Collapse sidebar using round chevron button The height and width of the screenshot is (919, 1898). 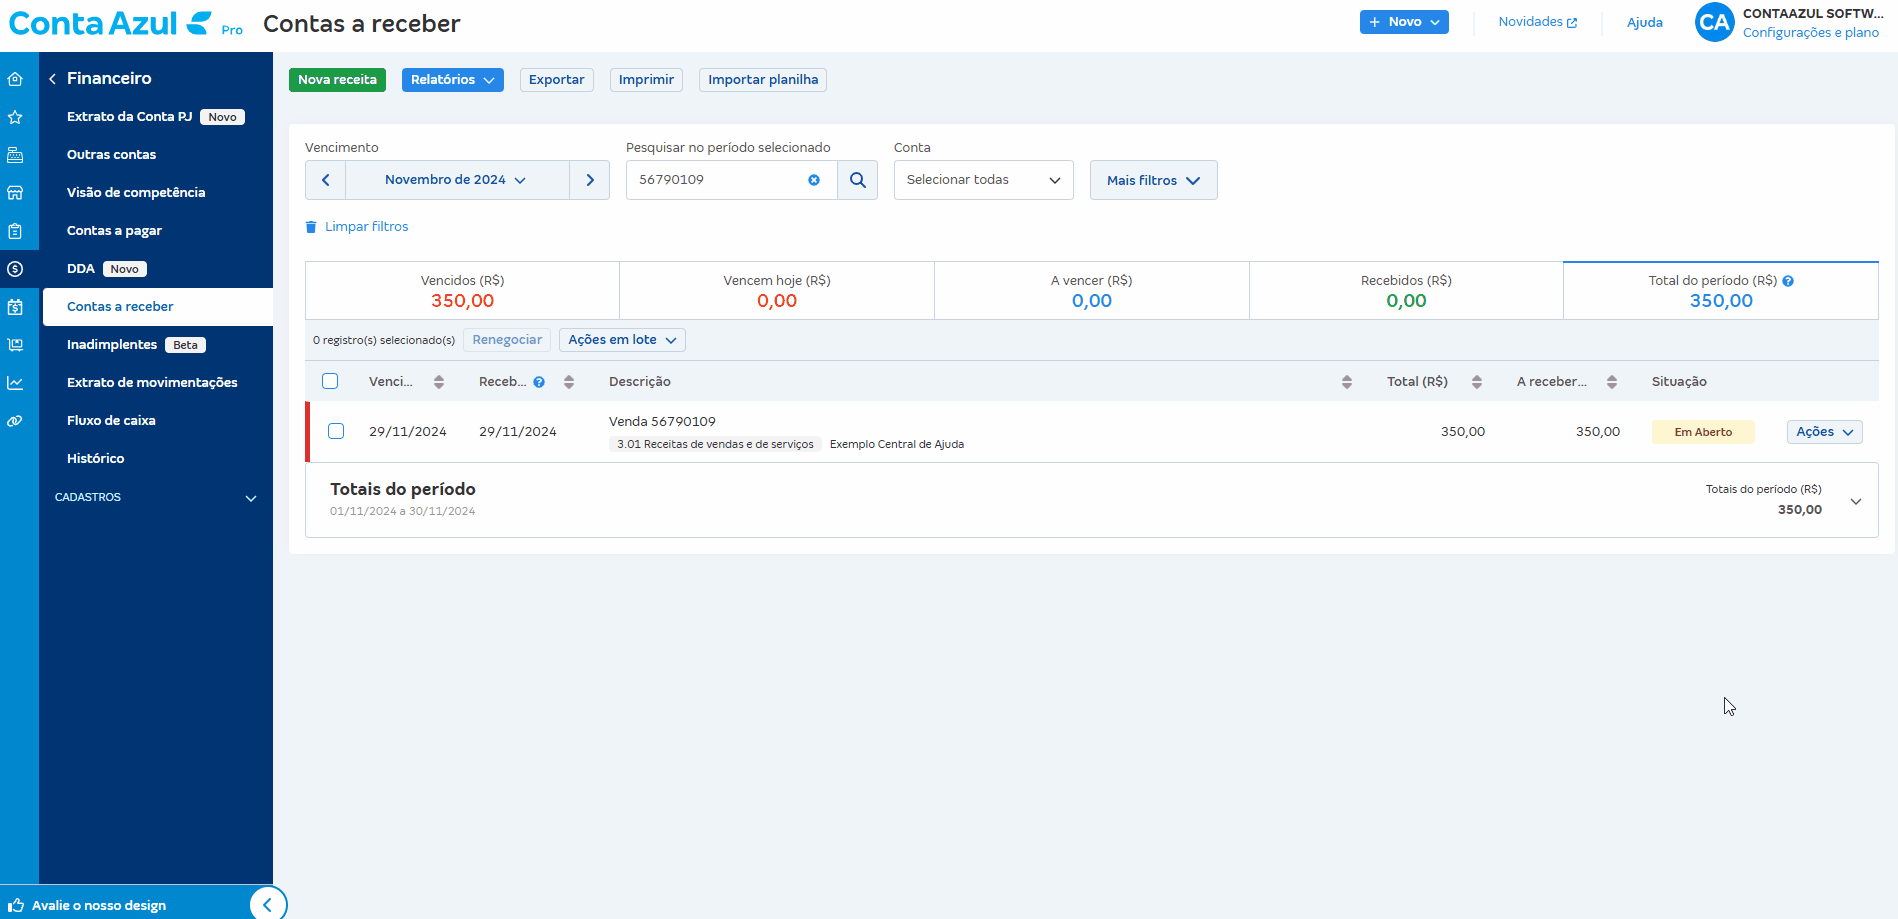(x=267, y=904)
